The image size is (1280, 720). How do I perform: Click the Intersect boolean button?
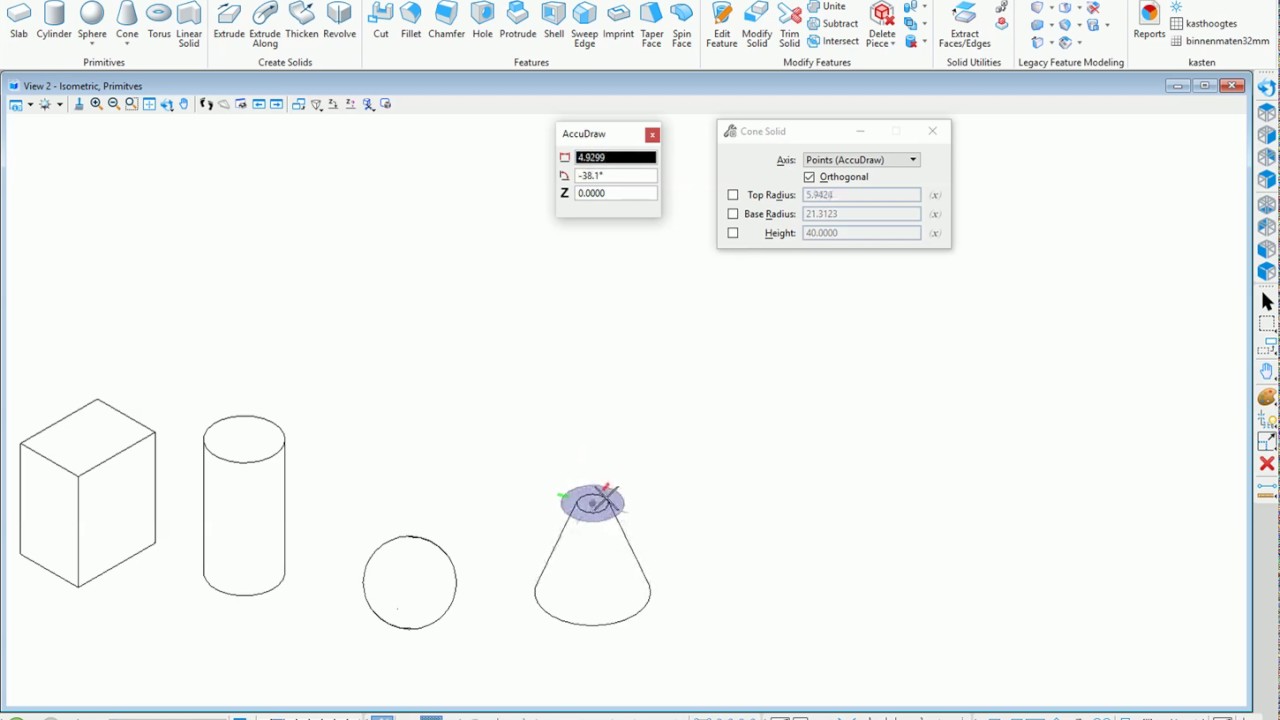tap(833, 41)
